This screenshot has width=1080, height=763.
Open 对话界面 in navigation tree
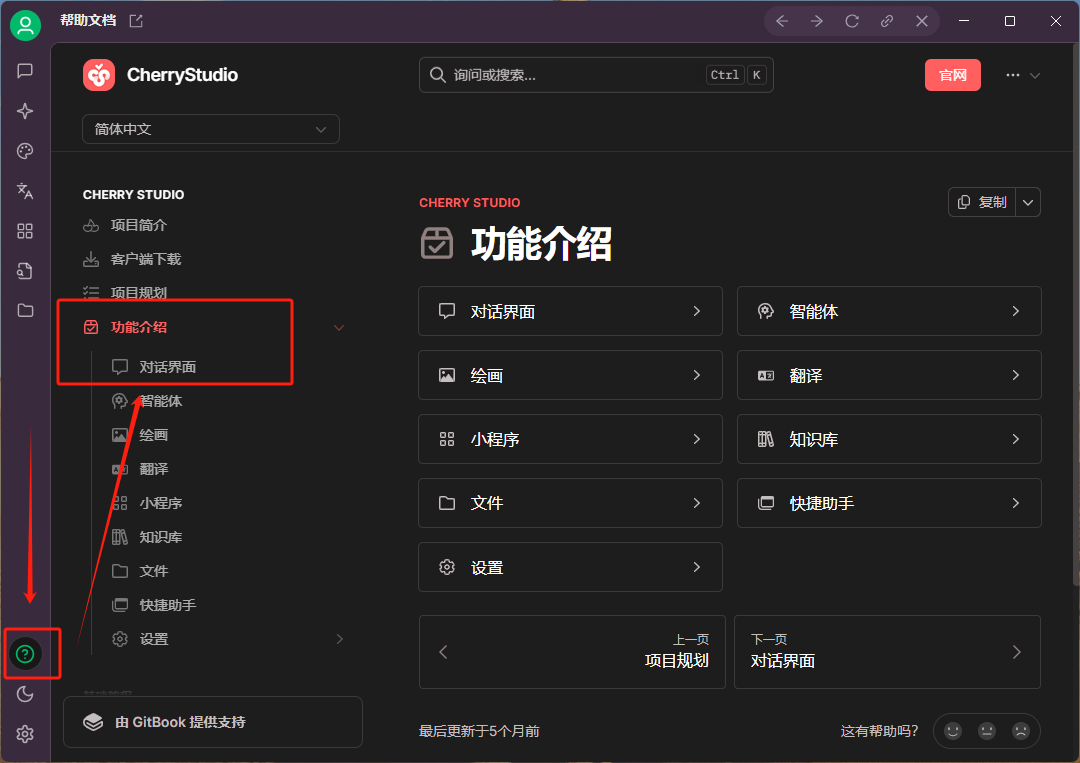167,367
